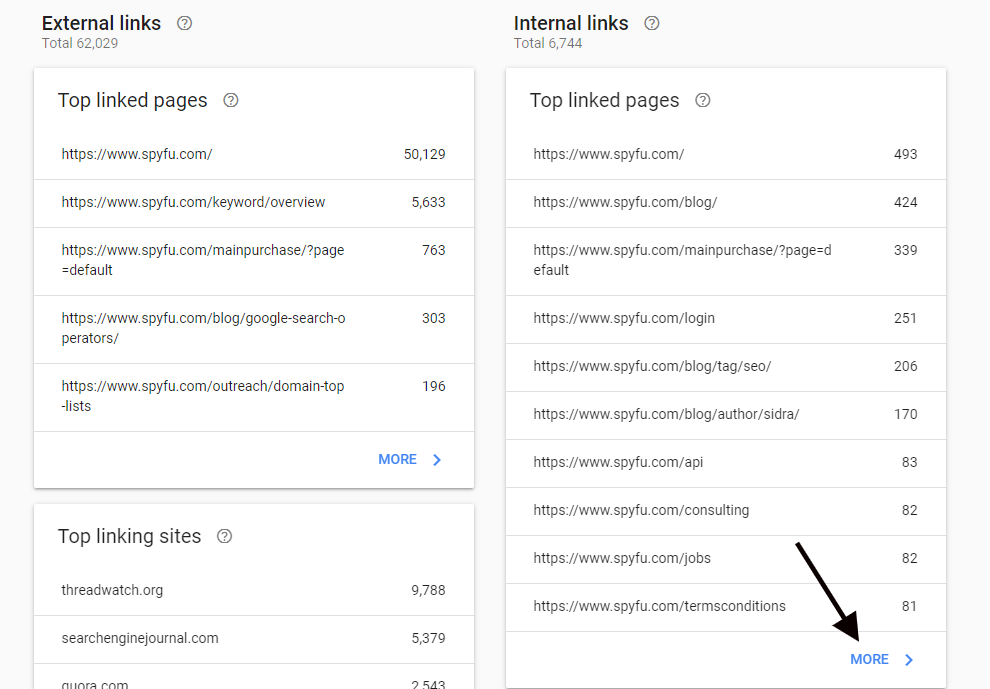The height and width of the screenshot is (689, 990).
Task: Open searchenginejournal.com linking site row
Action: pyautogui.click(x=140, y=638)
